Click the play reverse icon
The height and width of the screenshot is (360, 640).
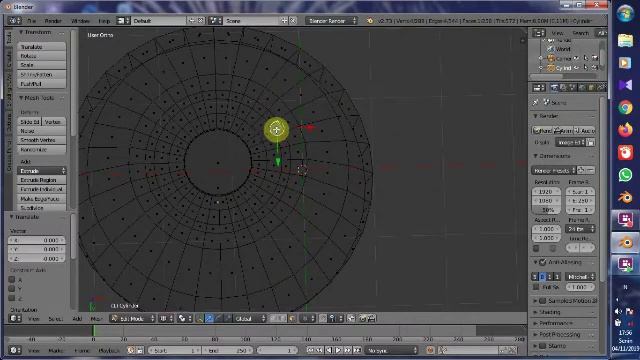pyautogui.click(x=329, y=350)
